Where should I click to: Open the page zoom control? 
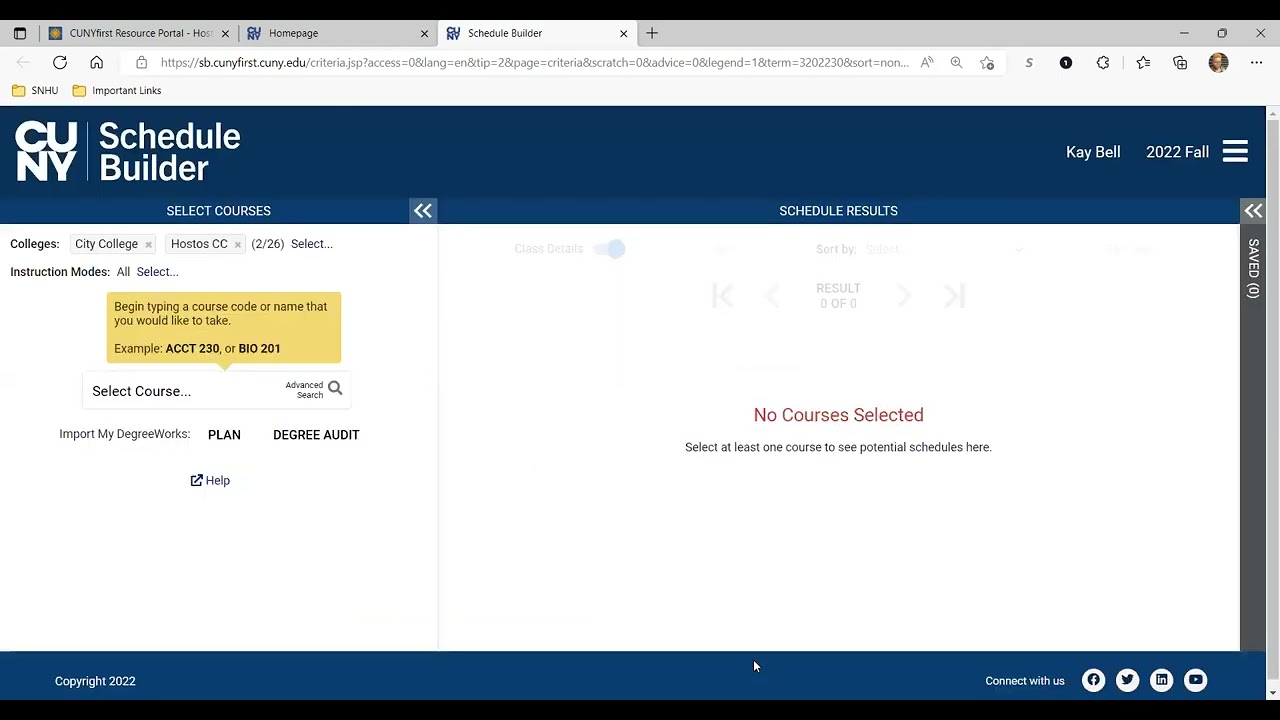[x=957, y=63]
